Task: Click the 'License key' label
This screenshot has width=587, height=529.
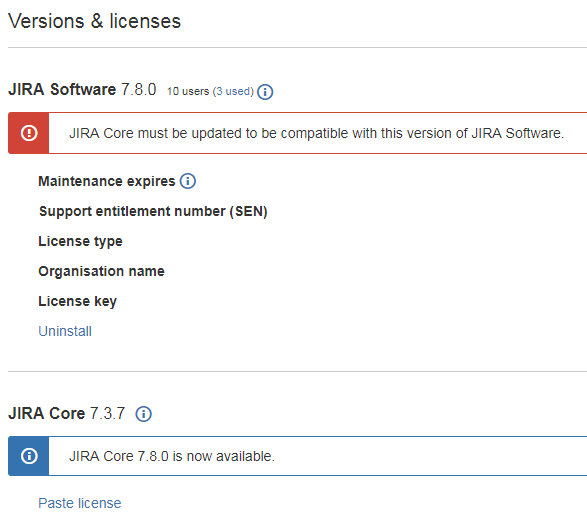Action: click(x=77, y=301)
